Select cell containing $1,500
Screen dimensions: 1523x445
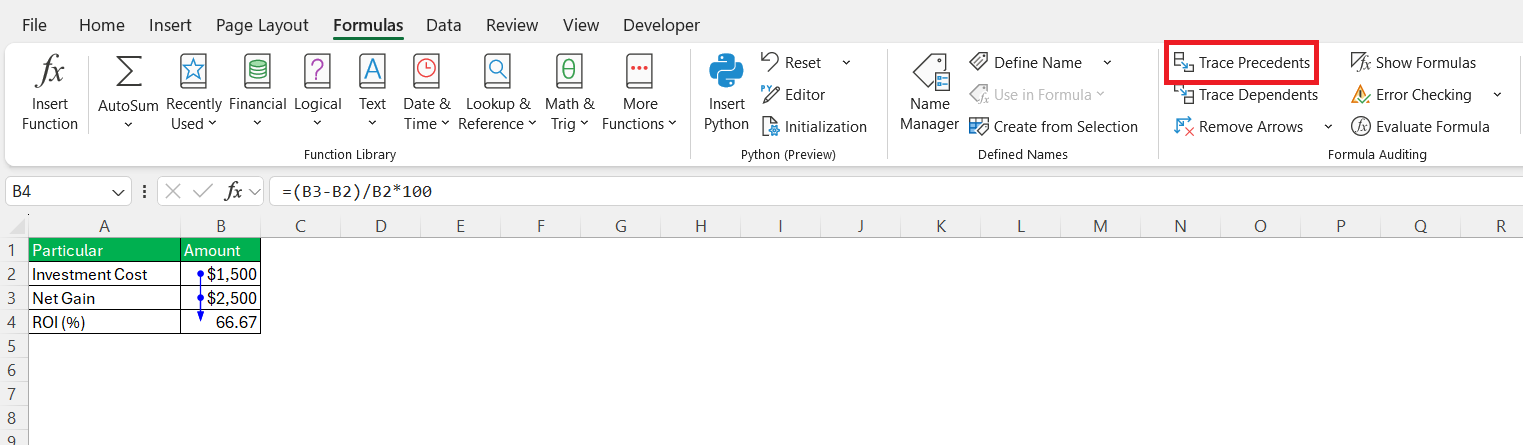[x=221, y=274]
